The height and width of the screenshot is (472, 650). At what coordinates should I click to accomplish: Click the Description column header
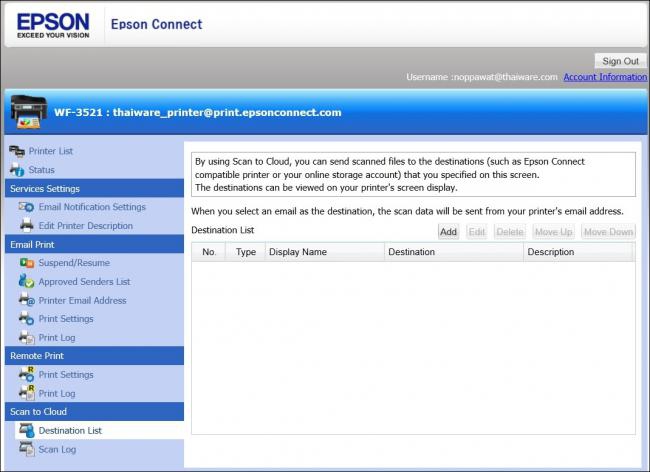point(579,252)
